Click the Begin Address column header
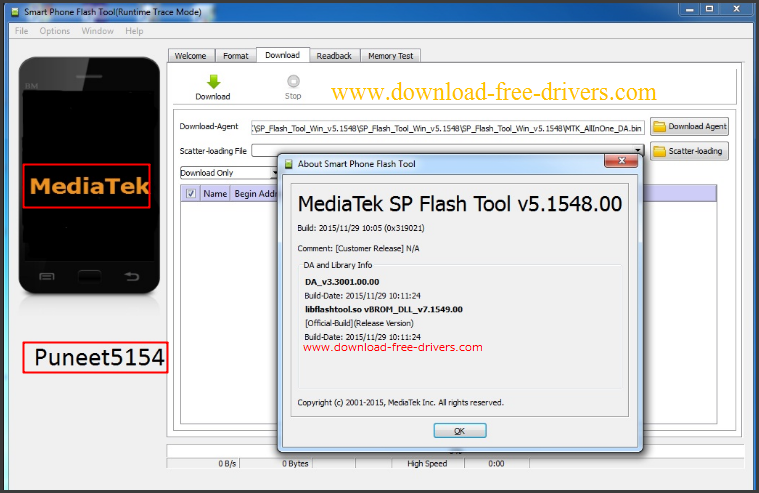 pos(255,194)
